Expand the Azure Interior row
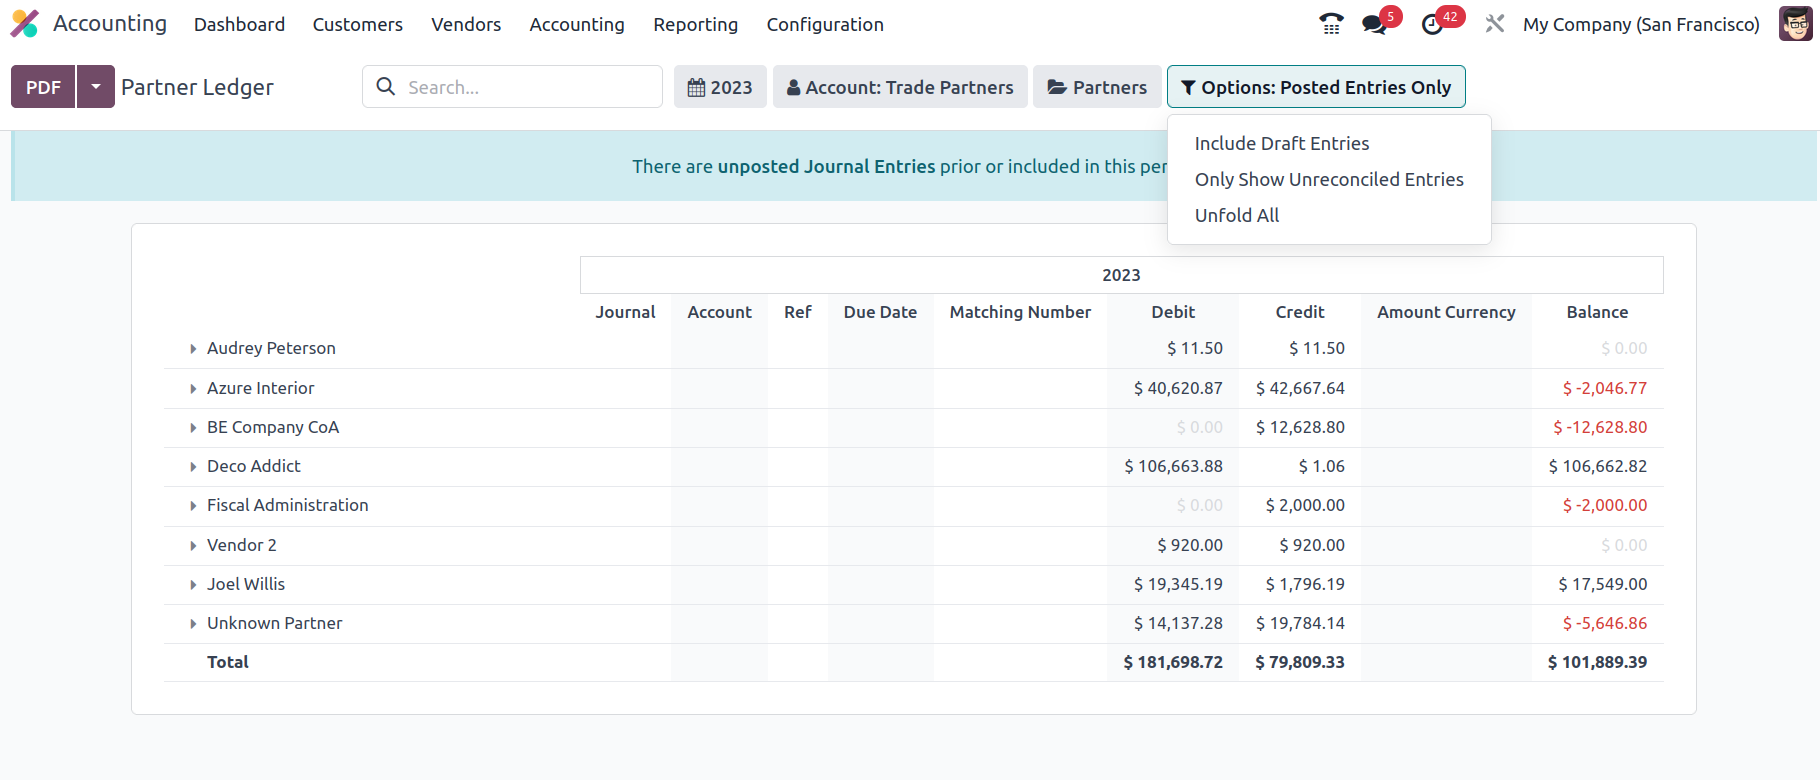 (x=193, y=389)
